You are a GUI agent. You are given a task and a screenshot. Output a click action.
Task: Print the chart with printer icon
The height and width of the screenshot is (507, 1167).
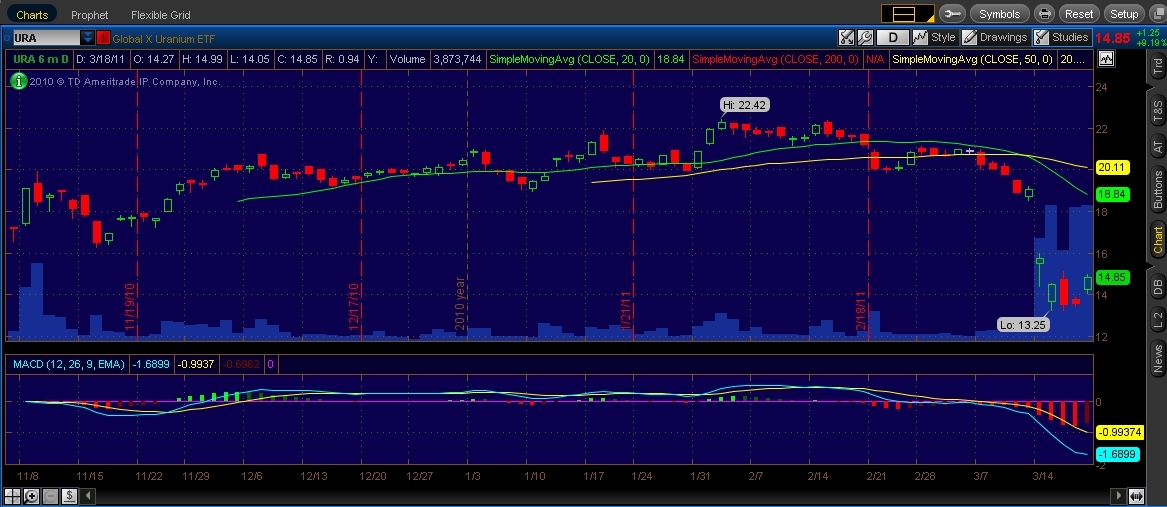tap(1045, 13)
